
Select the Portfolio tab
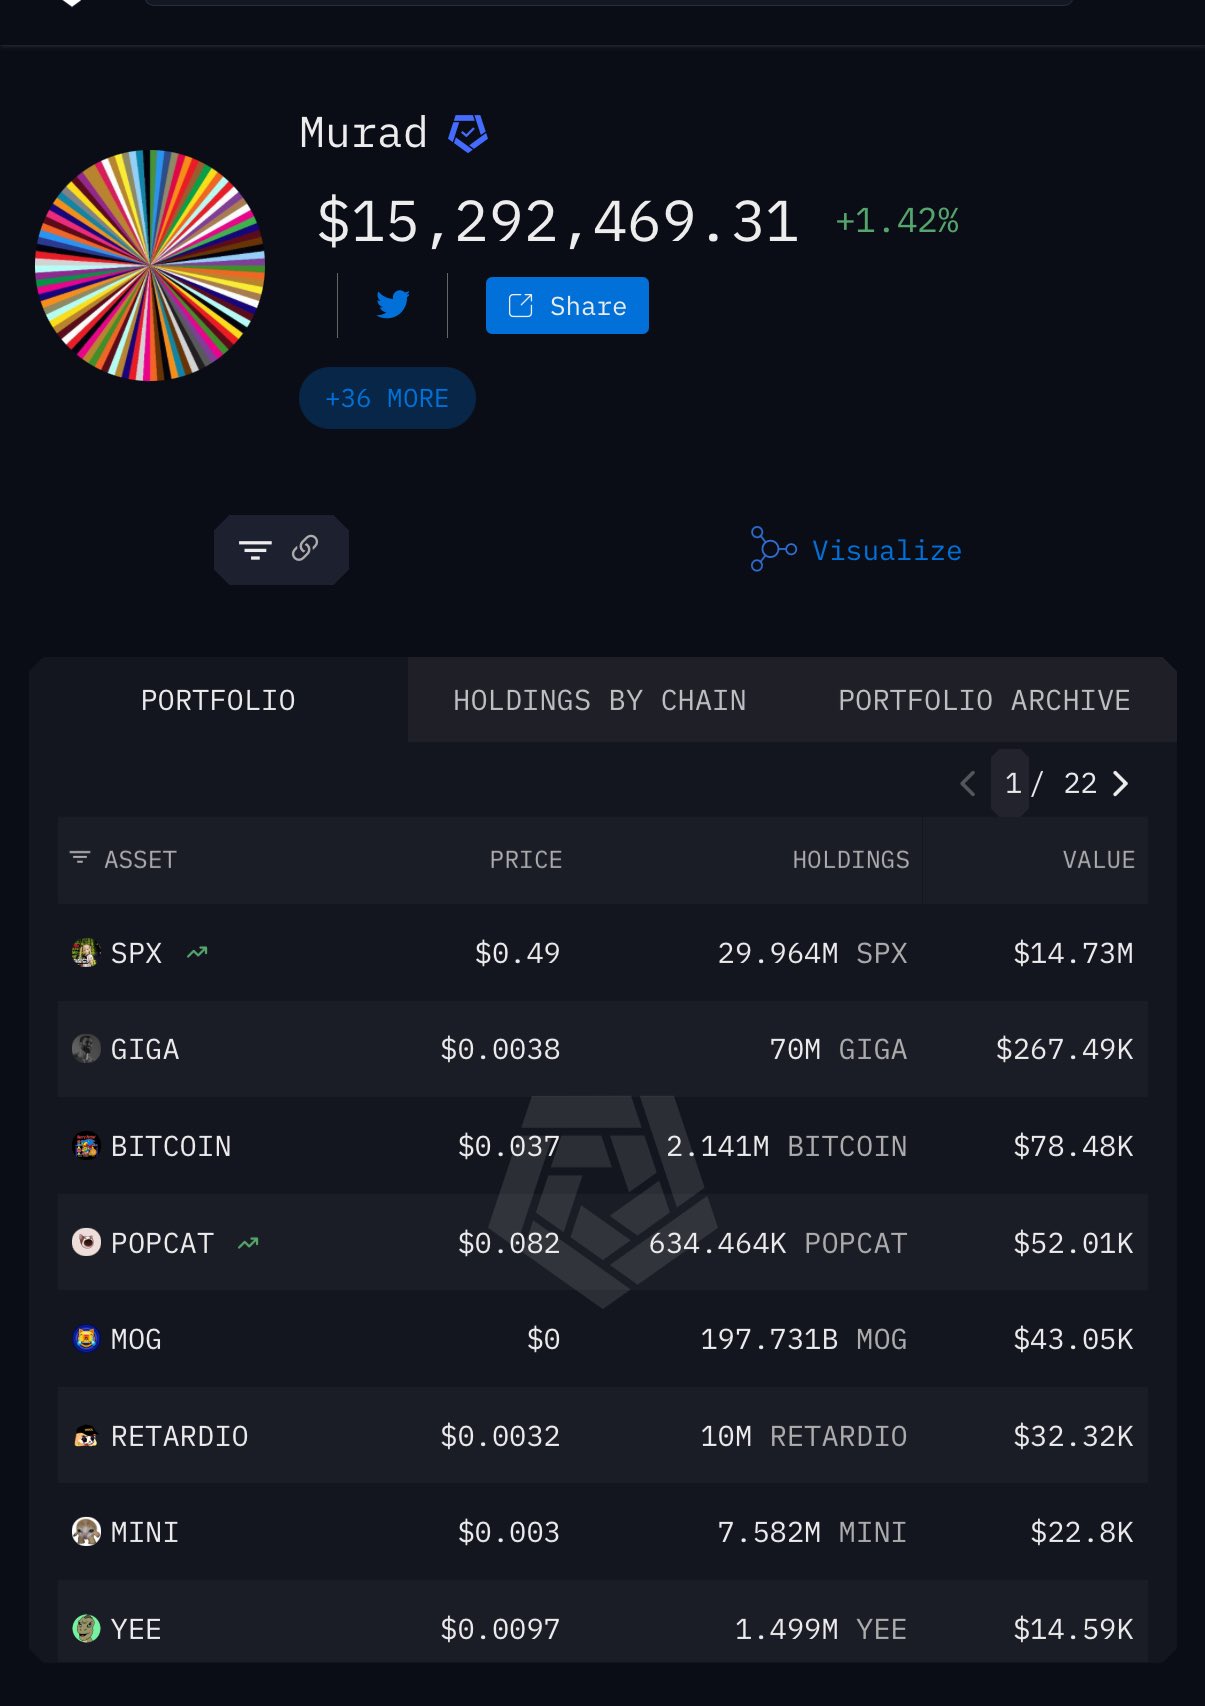pos(218,700)
